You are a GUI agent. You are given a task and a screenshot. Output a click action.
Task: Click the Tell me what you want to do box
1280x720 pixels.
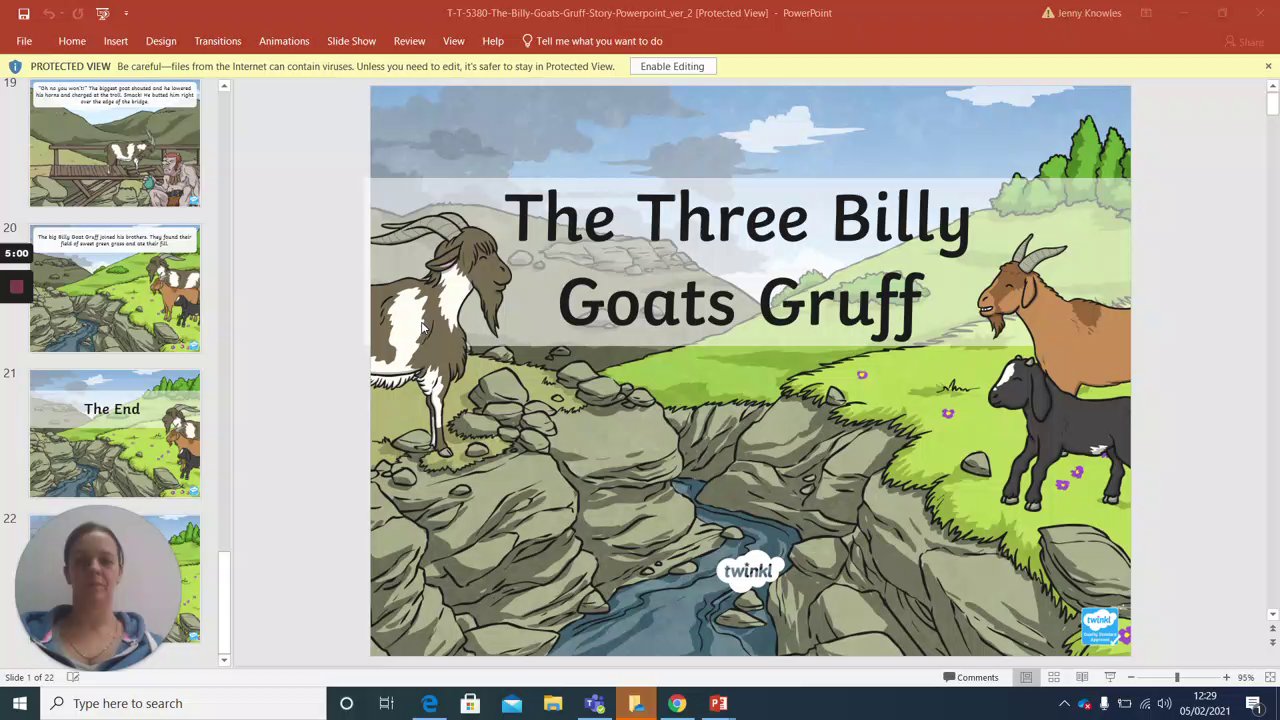pos(592,41)
